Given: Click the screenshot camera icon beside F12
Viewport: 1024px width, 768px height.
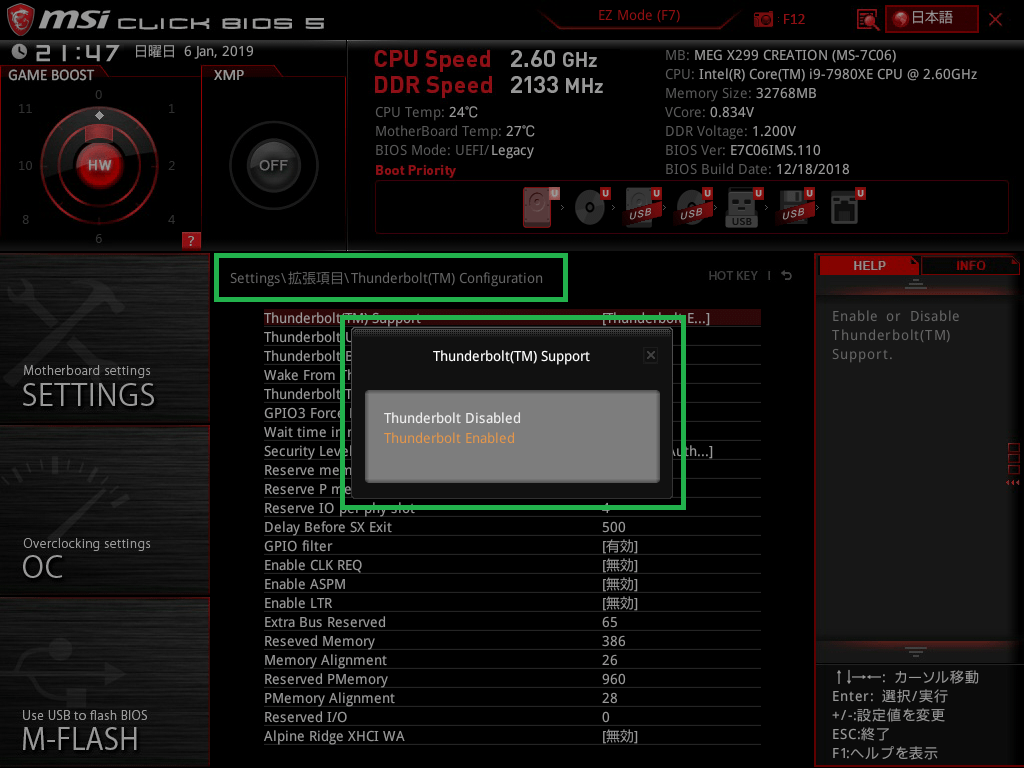Looking at the screenshot, I should (x=763, y=20).
